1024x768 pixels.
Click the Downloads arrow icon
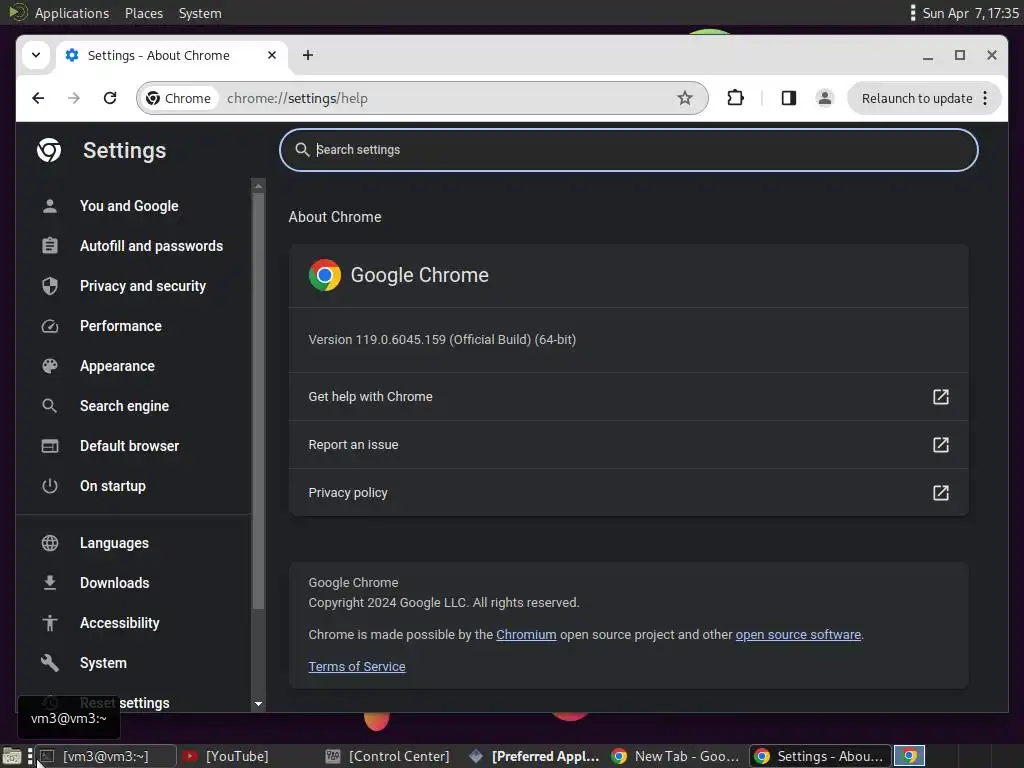[x=50, y=583]
